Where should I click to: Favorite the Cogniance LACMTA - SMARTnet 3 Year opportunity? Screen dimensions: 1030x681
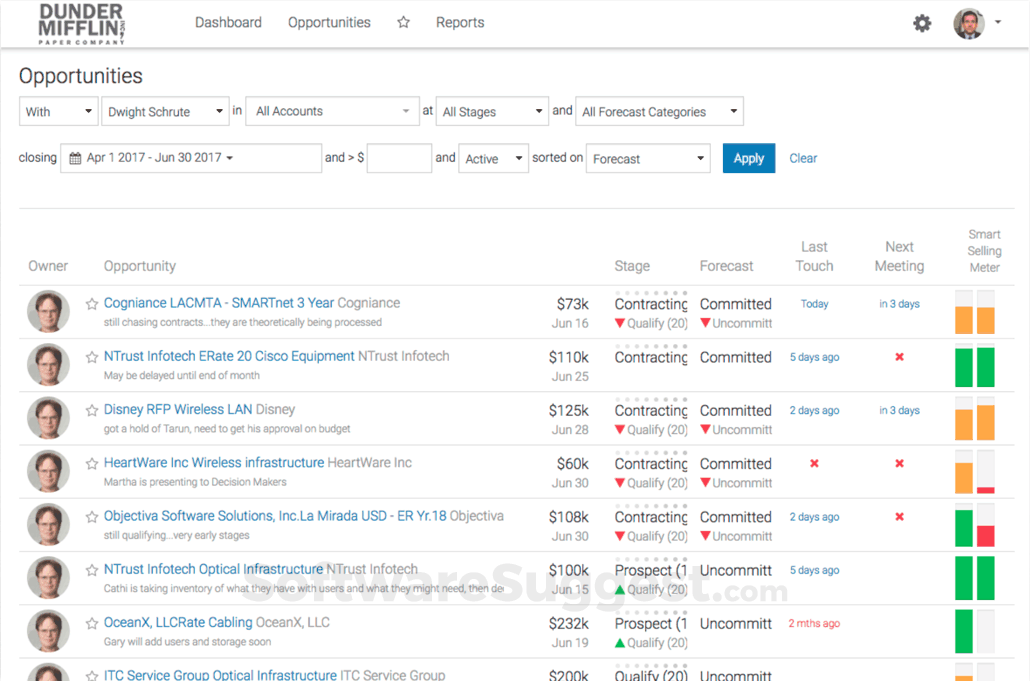tap(91, 303)
